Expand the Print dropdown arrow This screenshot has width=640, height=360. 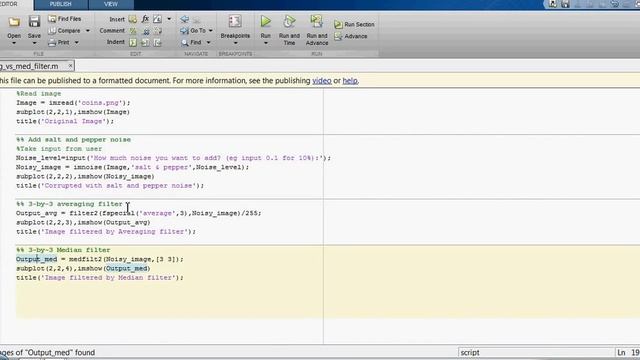(76, 42)
